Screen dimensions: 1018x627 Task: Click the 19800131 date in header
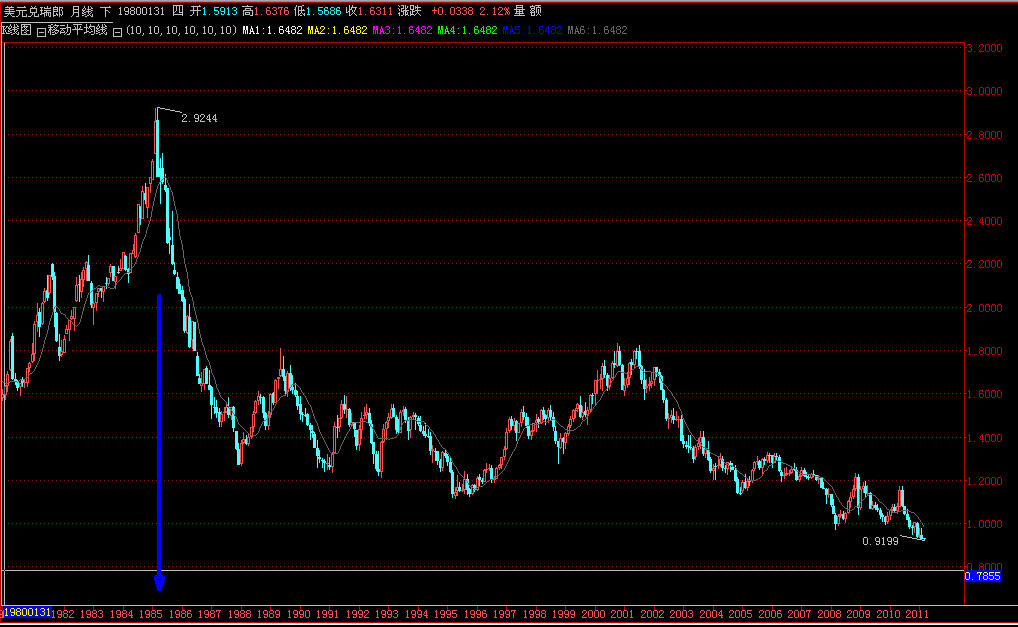141,12
